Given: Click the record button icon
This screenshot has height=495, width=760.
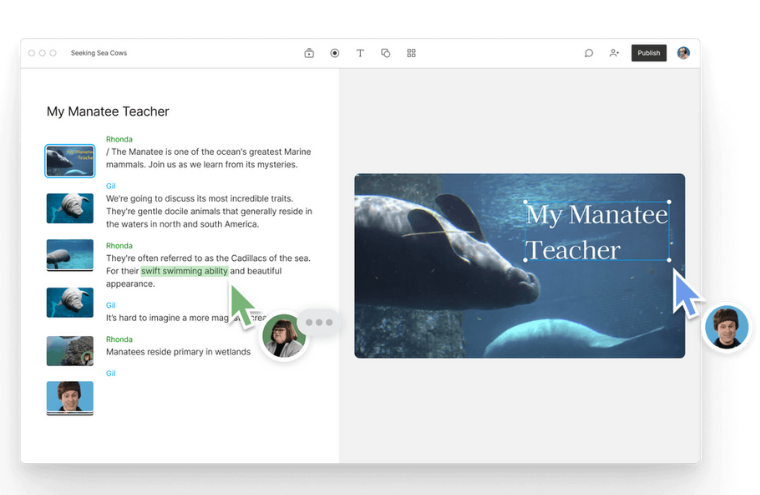Looking at the screenshot, I should 335,53.
